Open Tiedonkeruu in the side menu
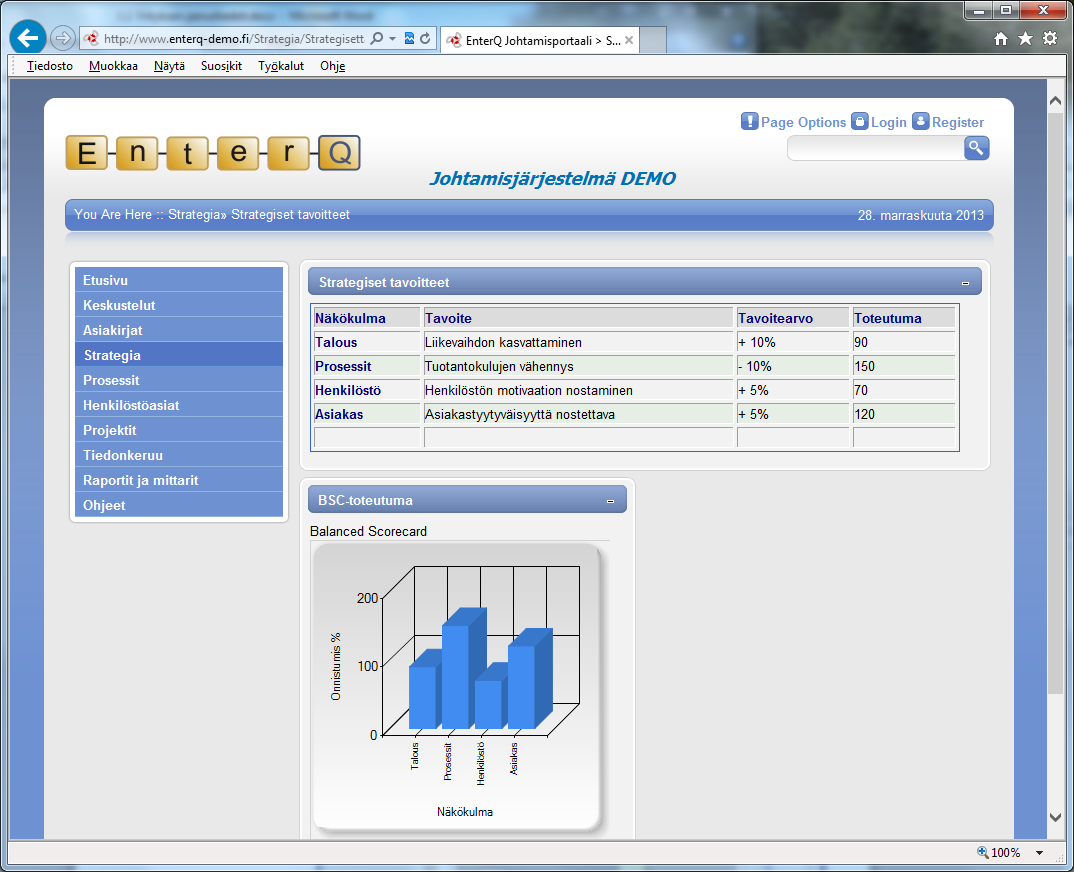The image size is (1074, 872). point(179,455)
